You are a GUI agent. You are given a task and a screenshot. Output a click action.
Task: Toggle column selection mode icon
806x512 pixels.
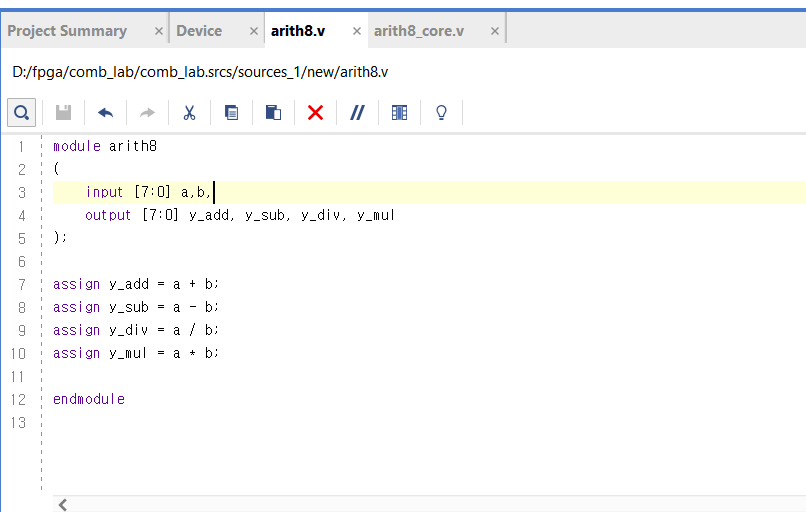pos(399,113)
